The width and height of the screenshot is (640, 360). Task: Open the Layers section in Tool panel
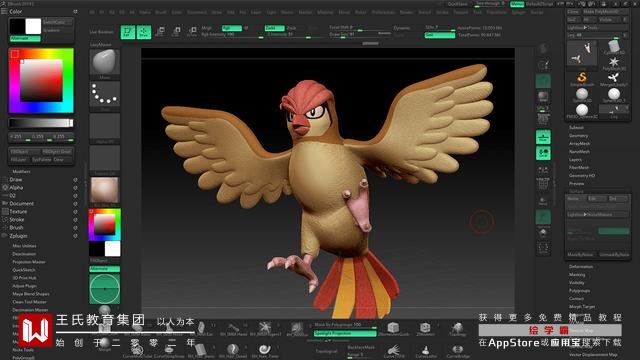575,160
